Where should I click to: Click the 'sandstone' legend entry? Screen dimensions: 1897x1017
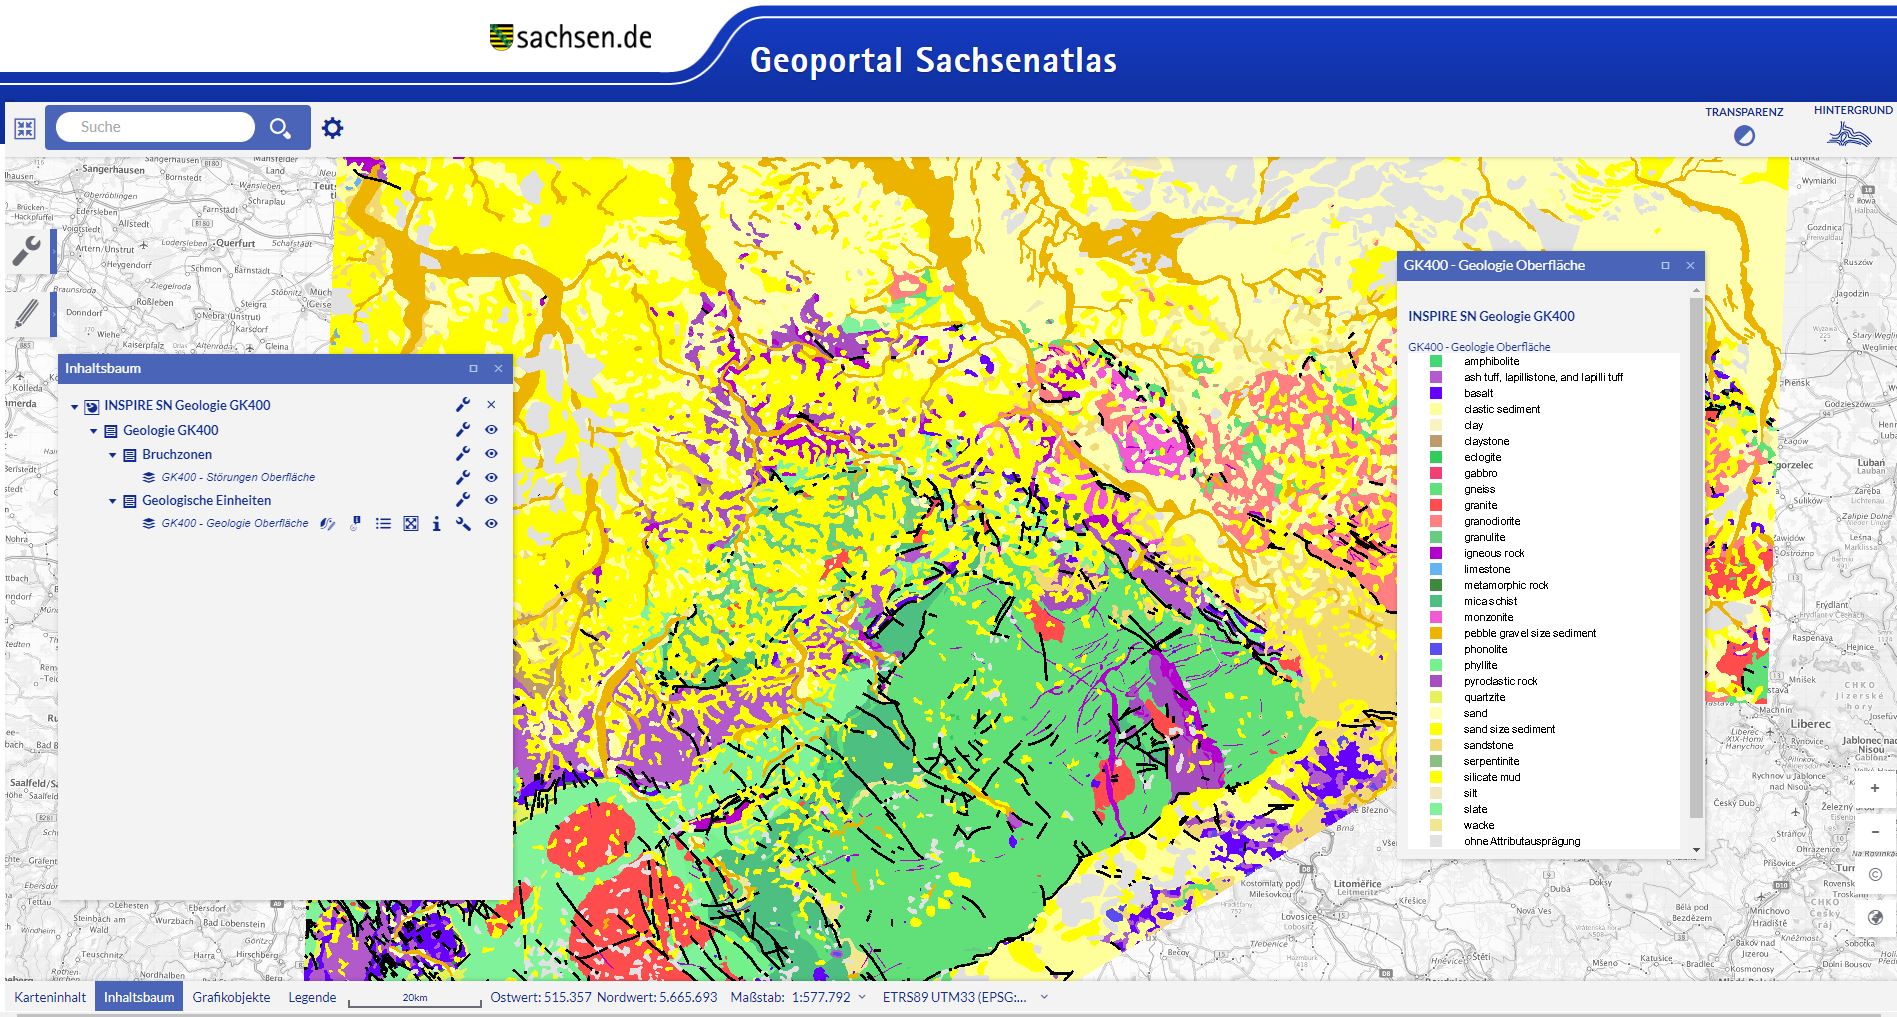click(x=1488, y=746)
